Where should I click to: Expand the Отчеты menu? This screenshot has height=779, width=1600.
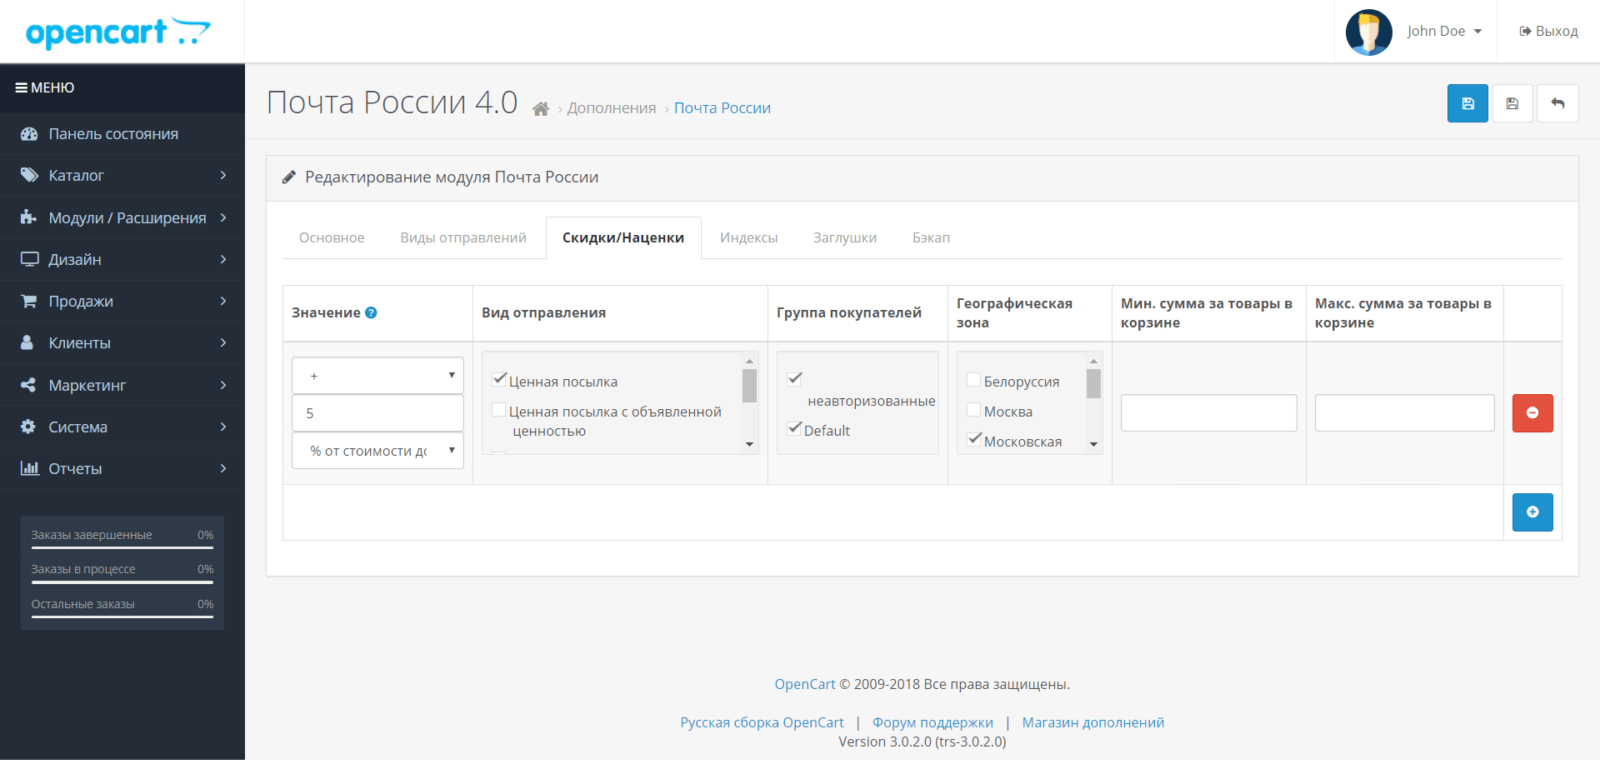pos(122,469)
